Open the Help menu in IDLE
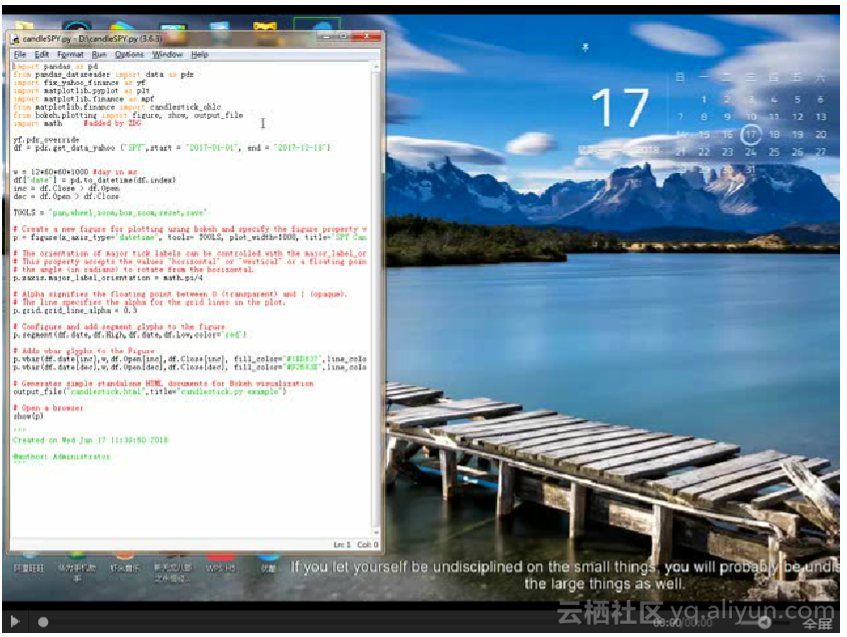The image size is (847, 637). point(199,55)
